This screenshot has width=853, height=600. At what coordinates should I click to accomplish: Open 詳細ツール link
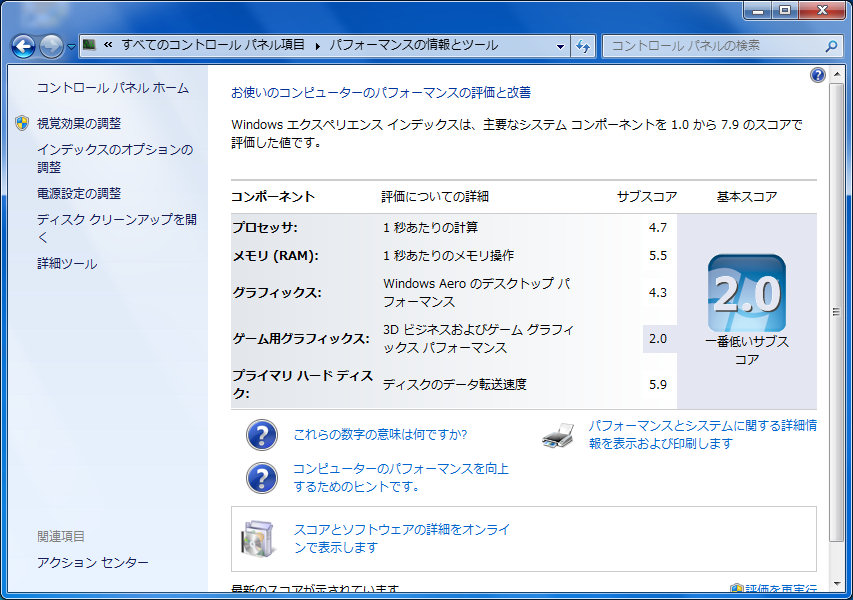[x=67, y=264]
